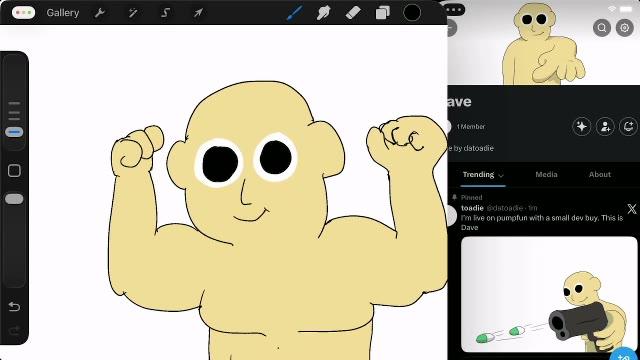Click the add member icon

tap(605, 127)
